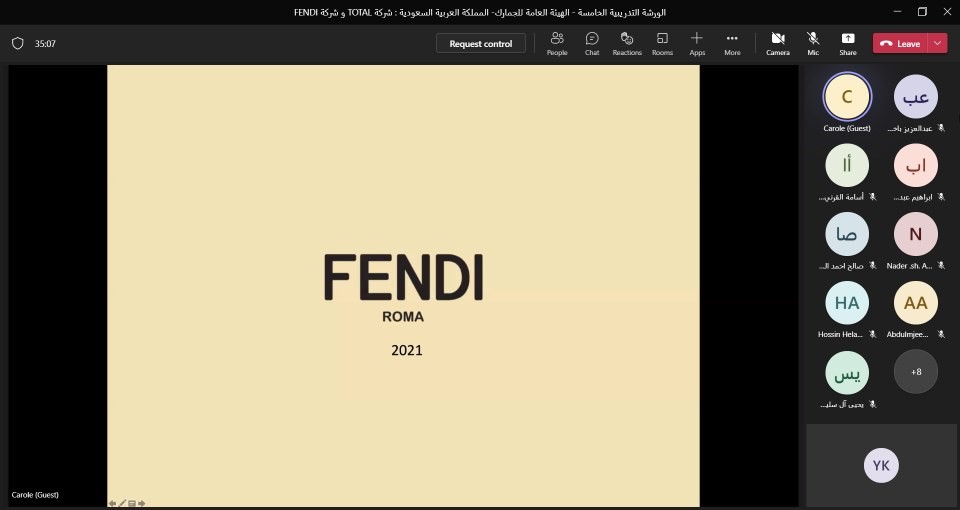The width and height of the screenshot is (960, 510).
Task: Select the صا participant avatar
Action: pos(847,234)
